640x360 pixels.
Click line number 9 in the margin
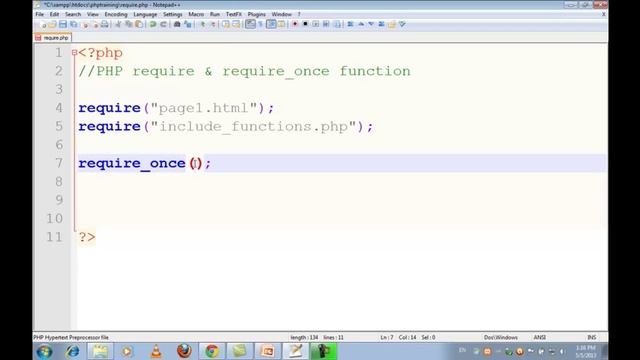tap(59, 200)
